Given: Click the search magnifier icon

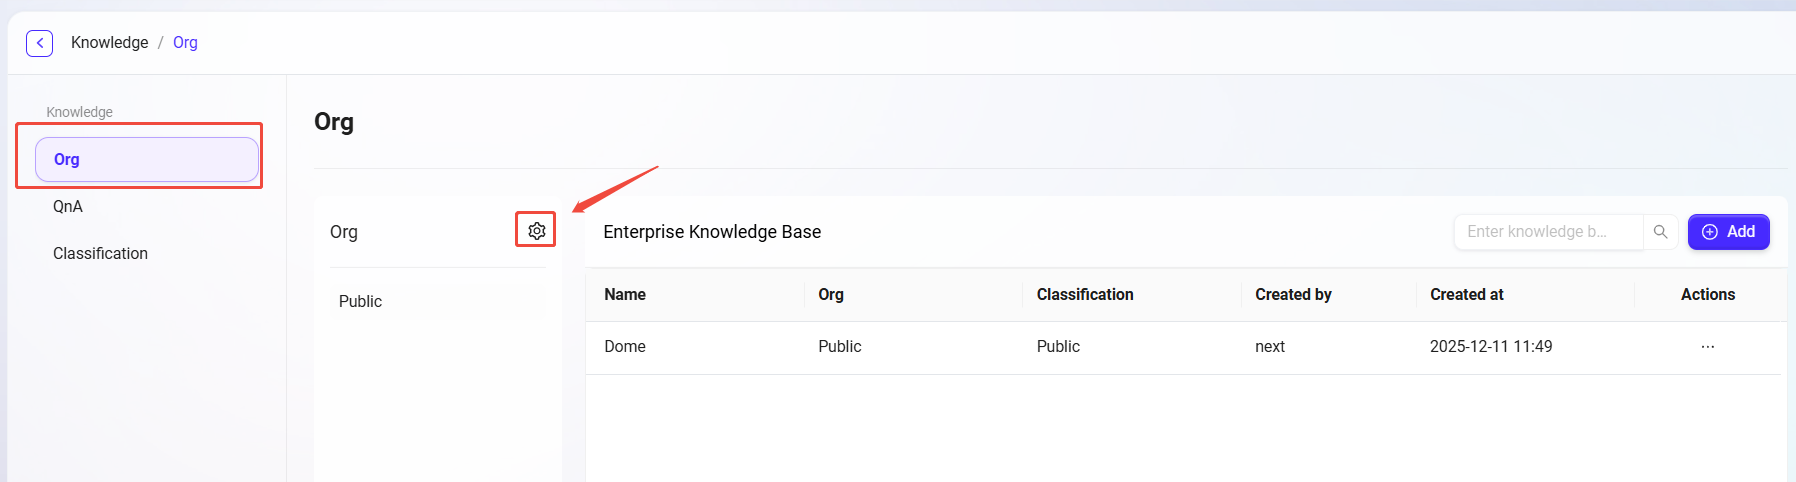Looking at the screenshot, I should tap(1660, 232).
